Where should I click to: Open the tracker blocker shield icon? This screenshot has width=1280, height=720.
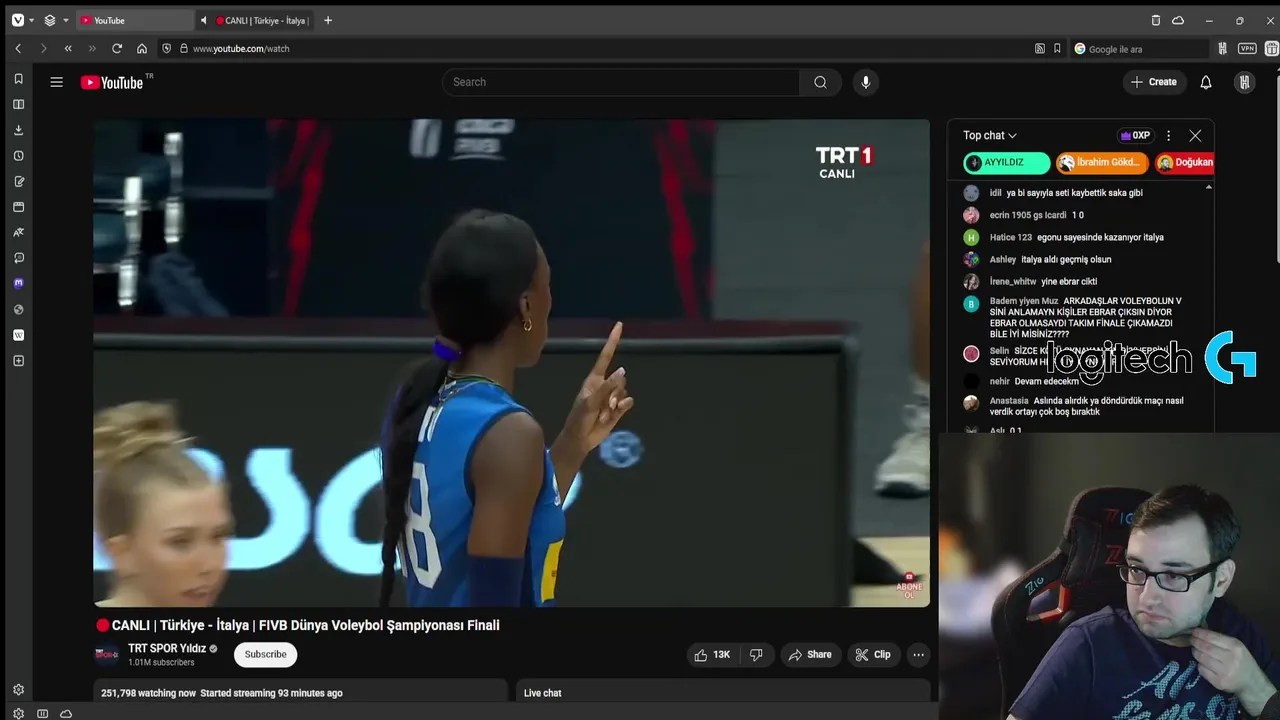tap(166, 48)
